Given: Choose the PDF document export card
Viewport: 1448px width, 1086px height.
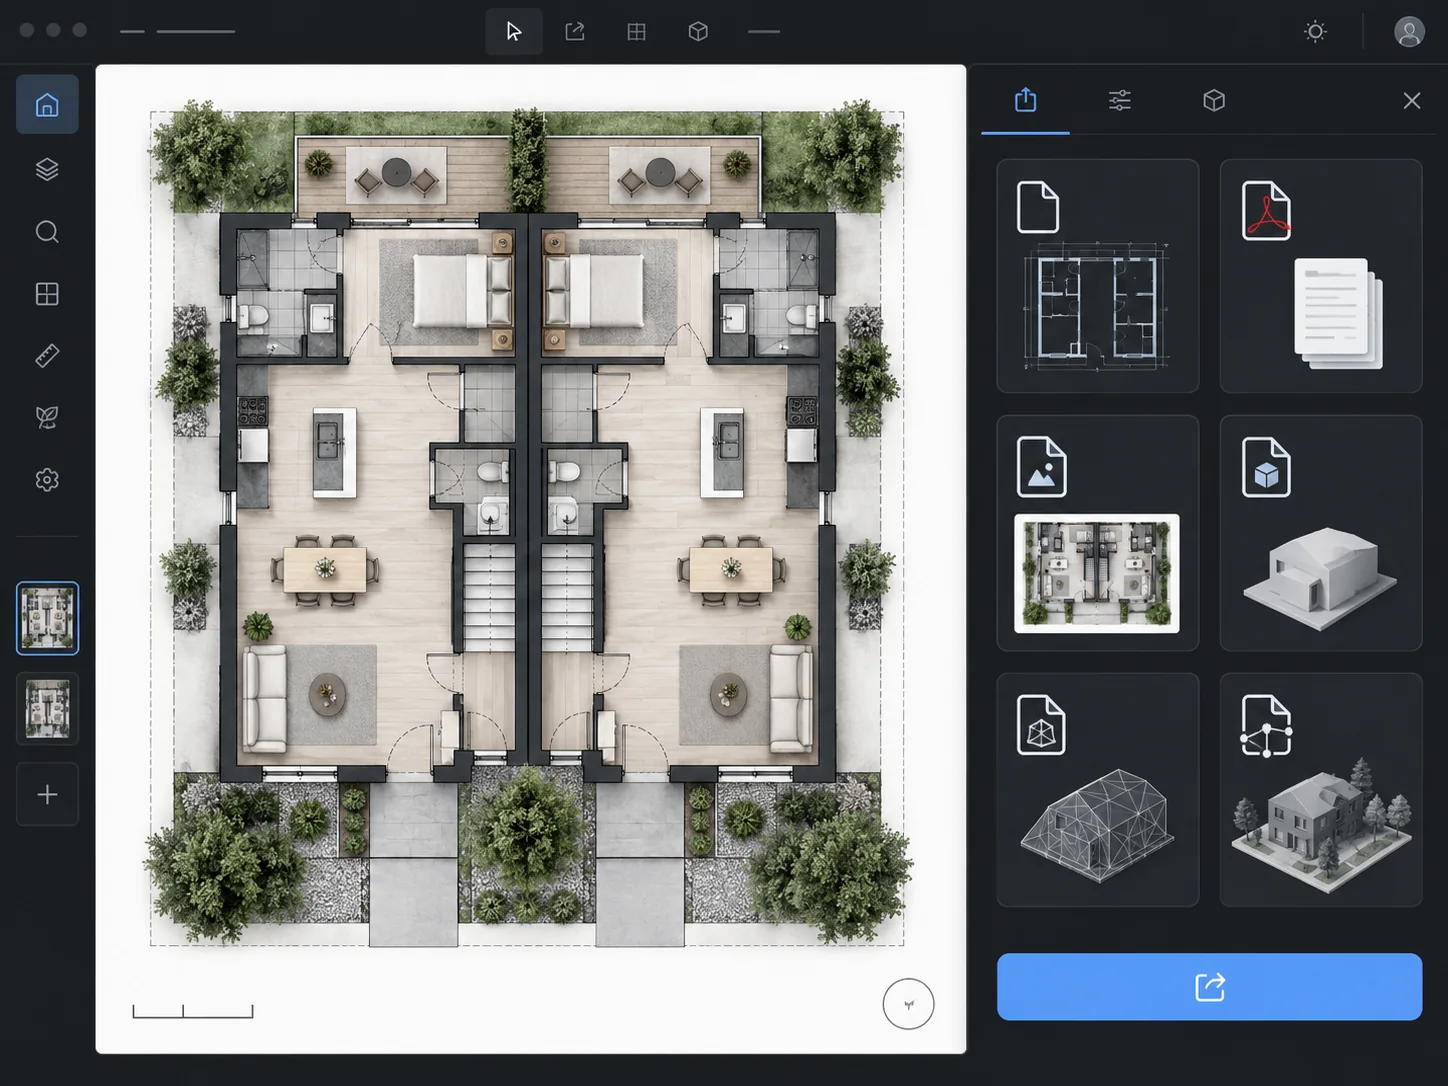Looking at the screenshot, I should click(x=1321, y=276).
